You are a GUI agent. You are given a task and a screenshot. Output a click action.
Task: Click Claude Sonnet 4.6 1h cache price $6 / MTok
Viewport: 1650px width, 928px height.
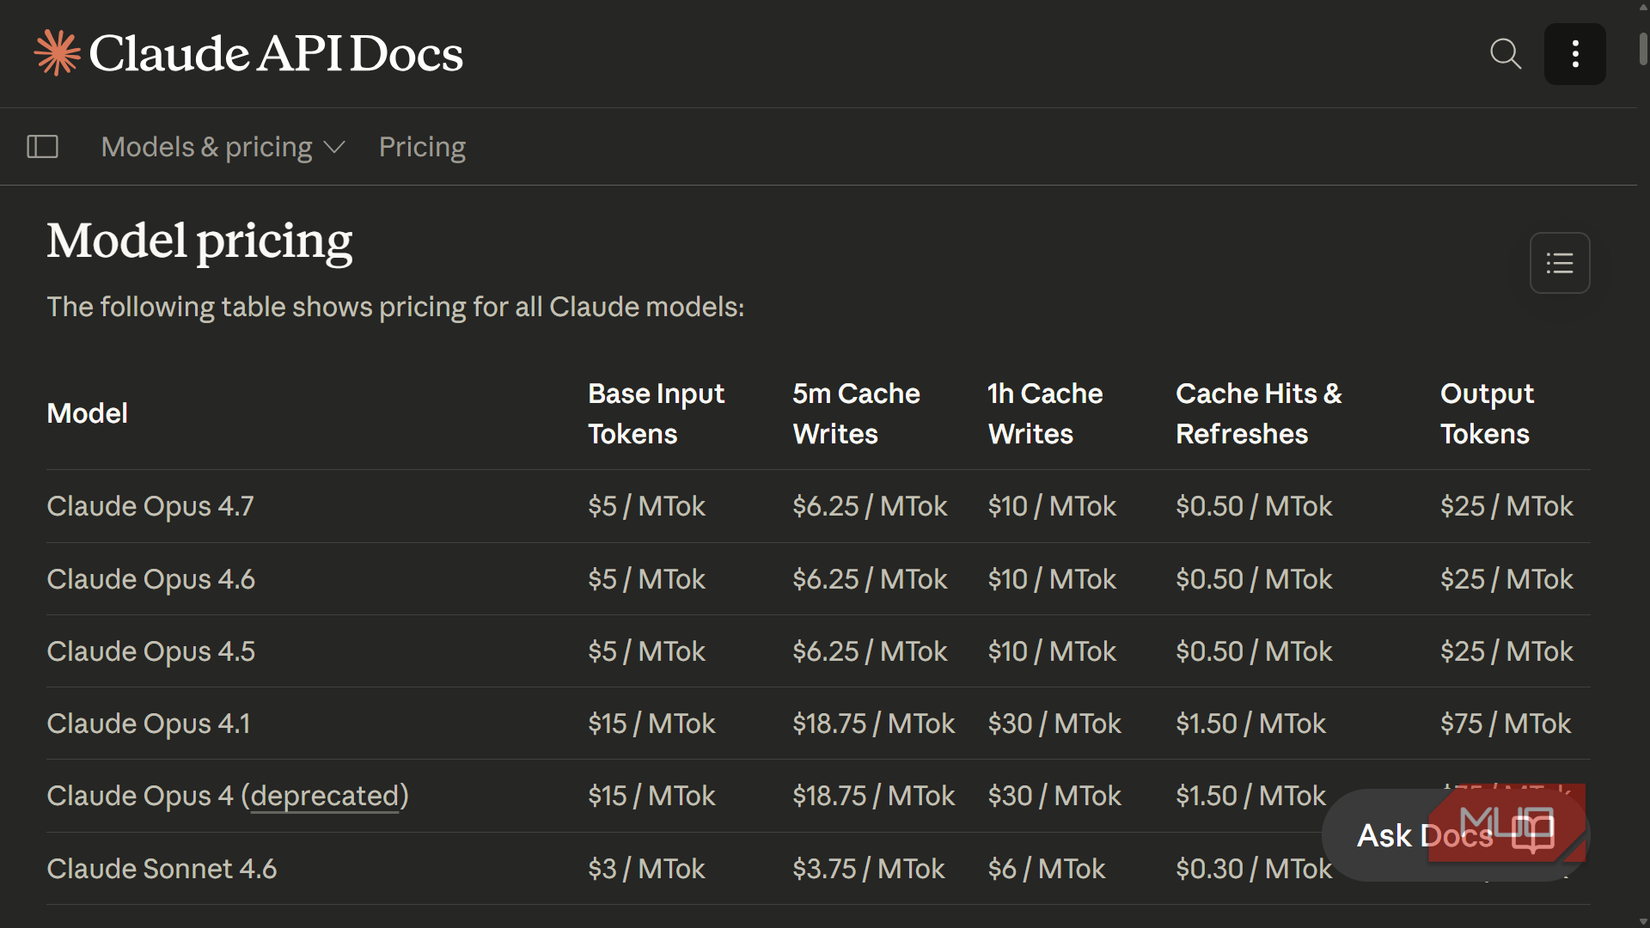(x=1047, y=868)
